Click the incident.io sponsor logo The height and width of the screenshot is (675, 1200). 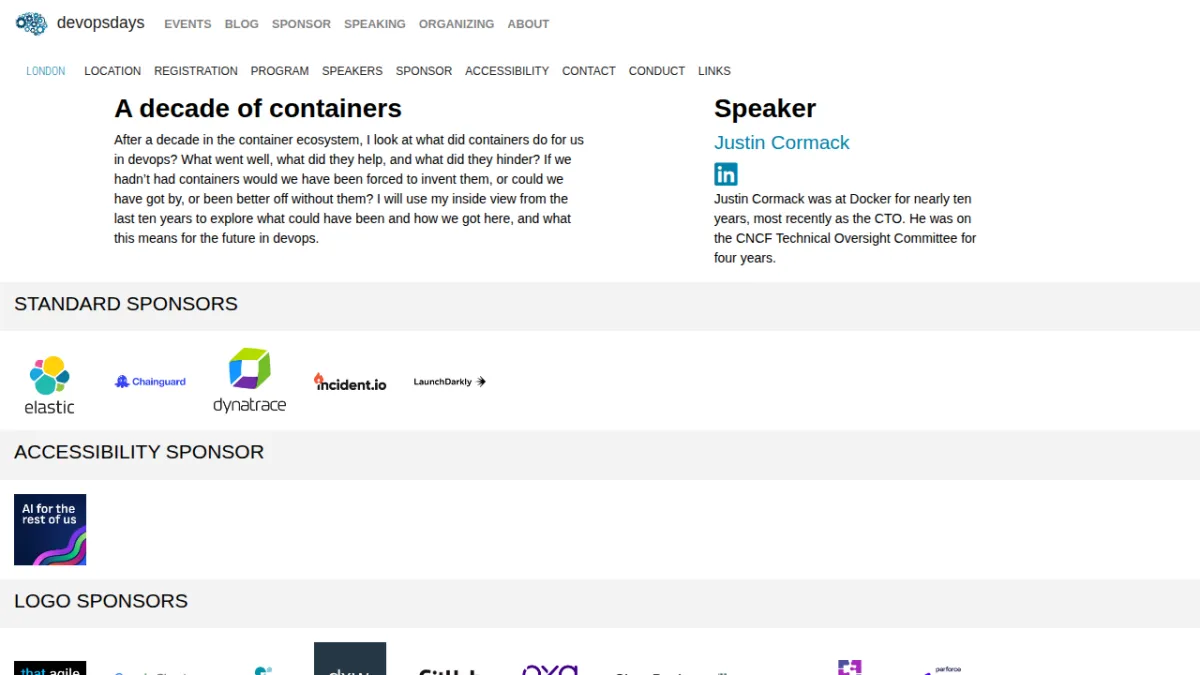350,382
